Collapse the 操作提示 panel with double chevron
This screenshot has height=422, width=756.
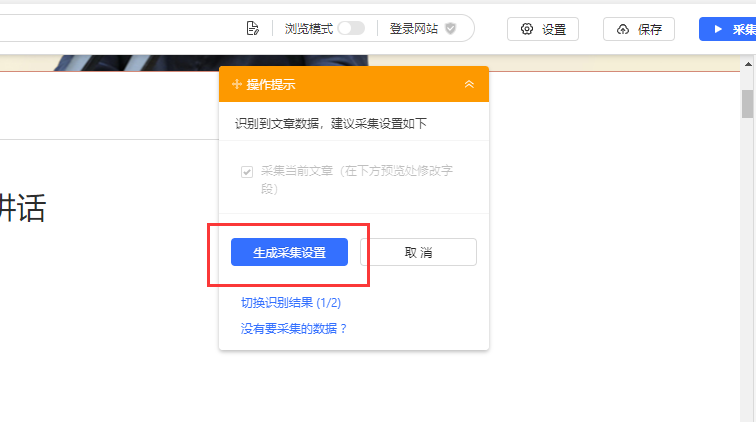469,85
